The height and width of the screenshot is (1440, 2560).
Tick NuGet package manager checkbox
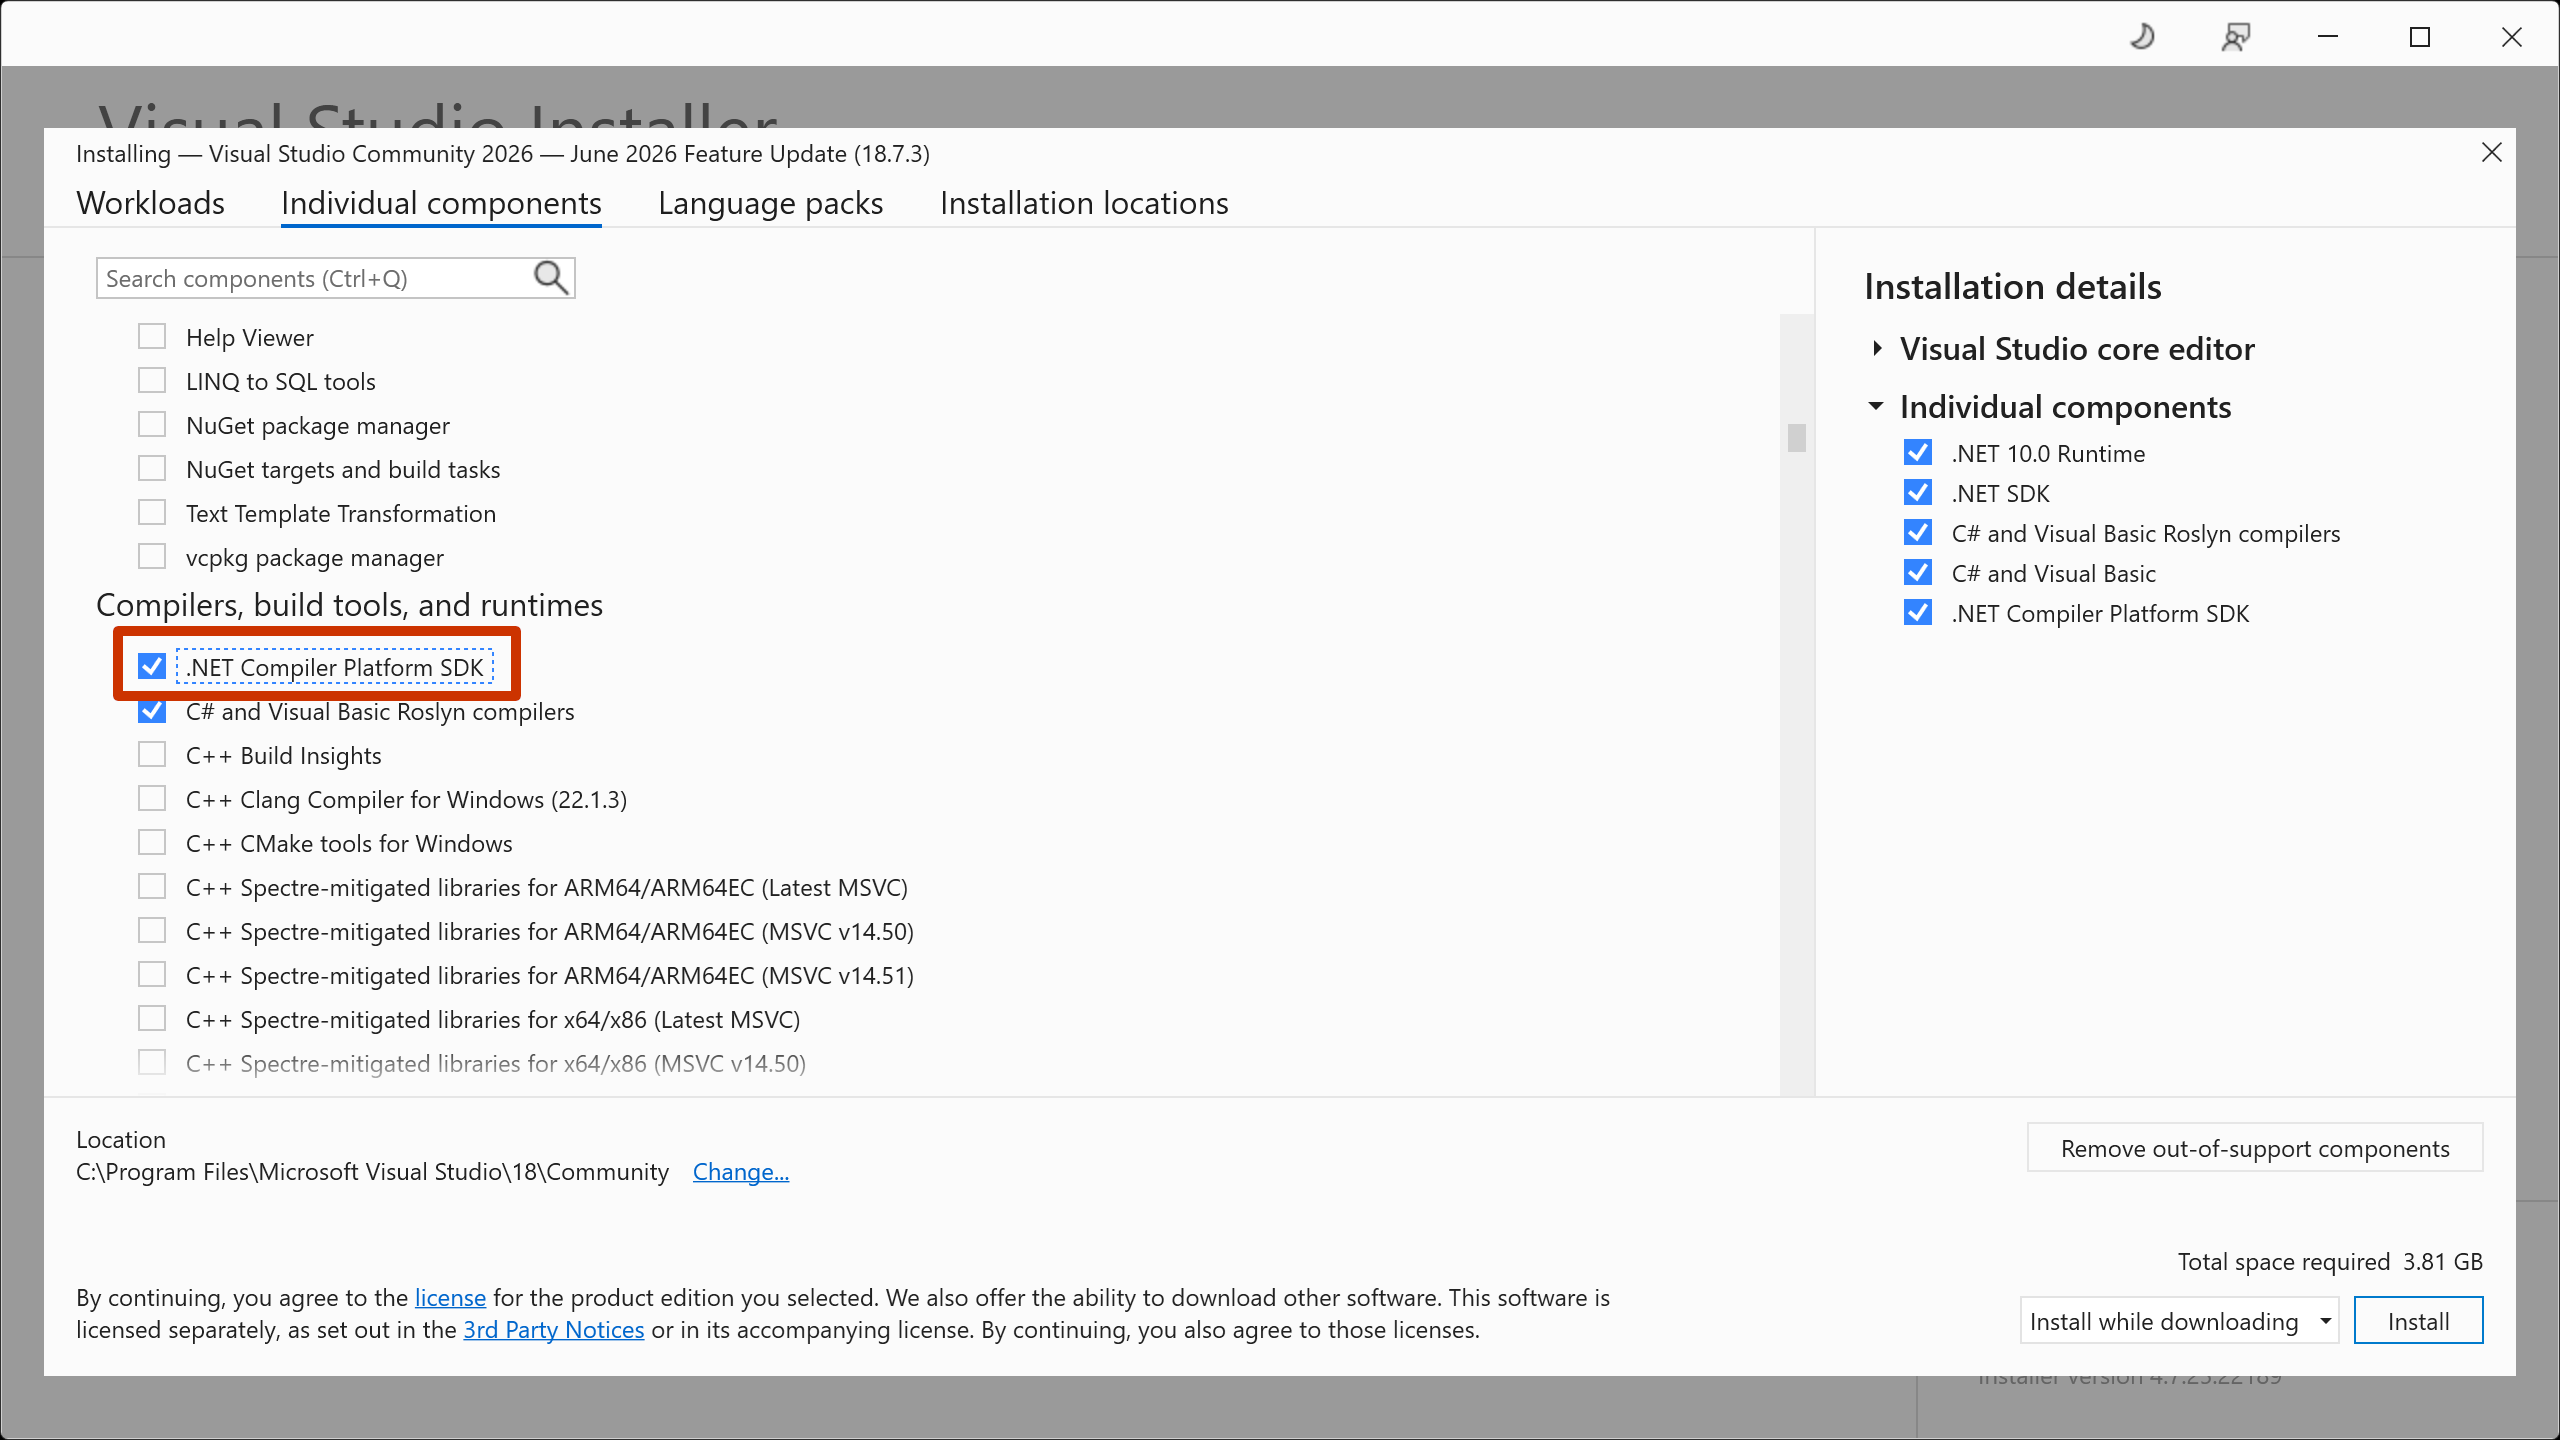click(152, 425)
